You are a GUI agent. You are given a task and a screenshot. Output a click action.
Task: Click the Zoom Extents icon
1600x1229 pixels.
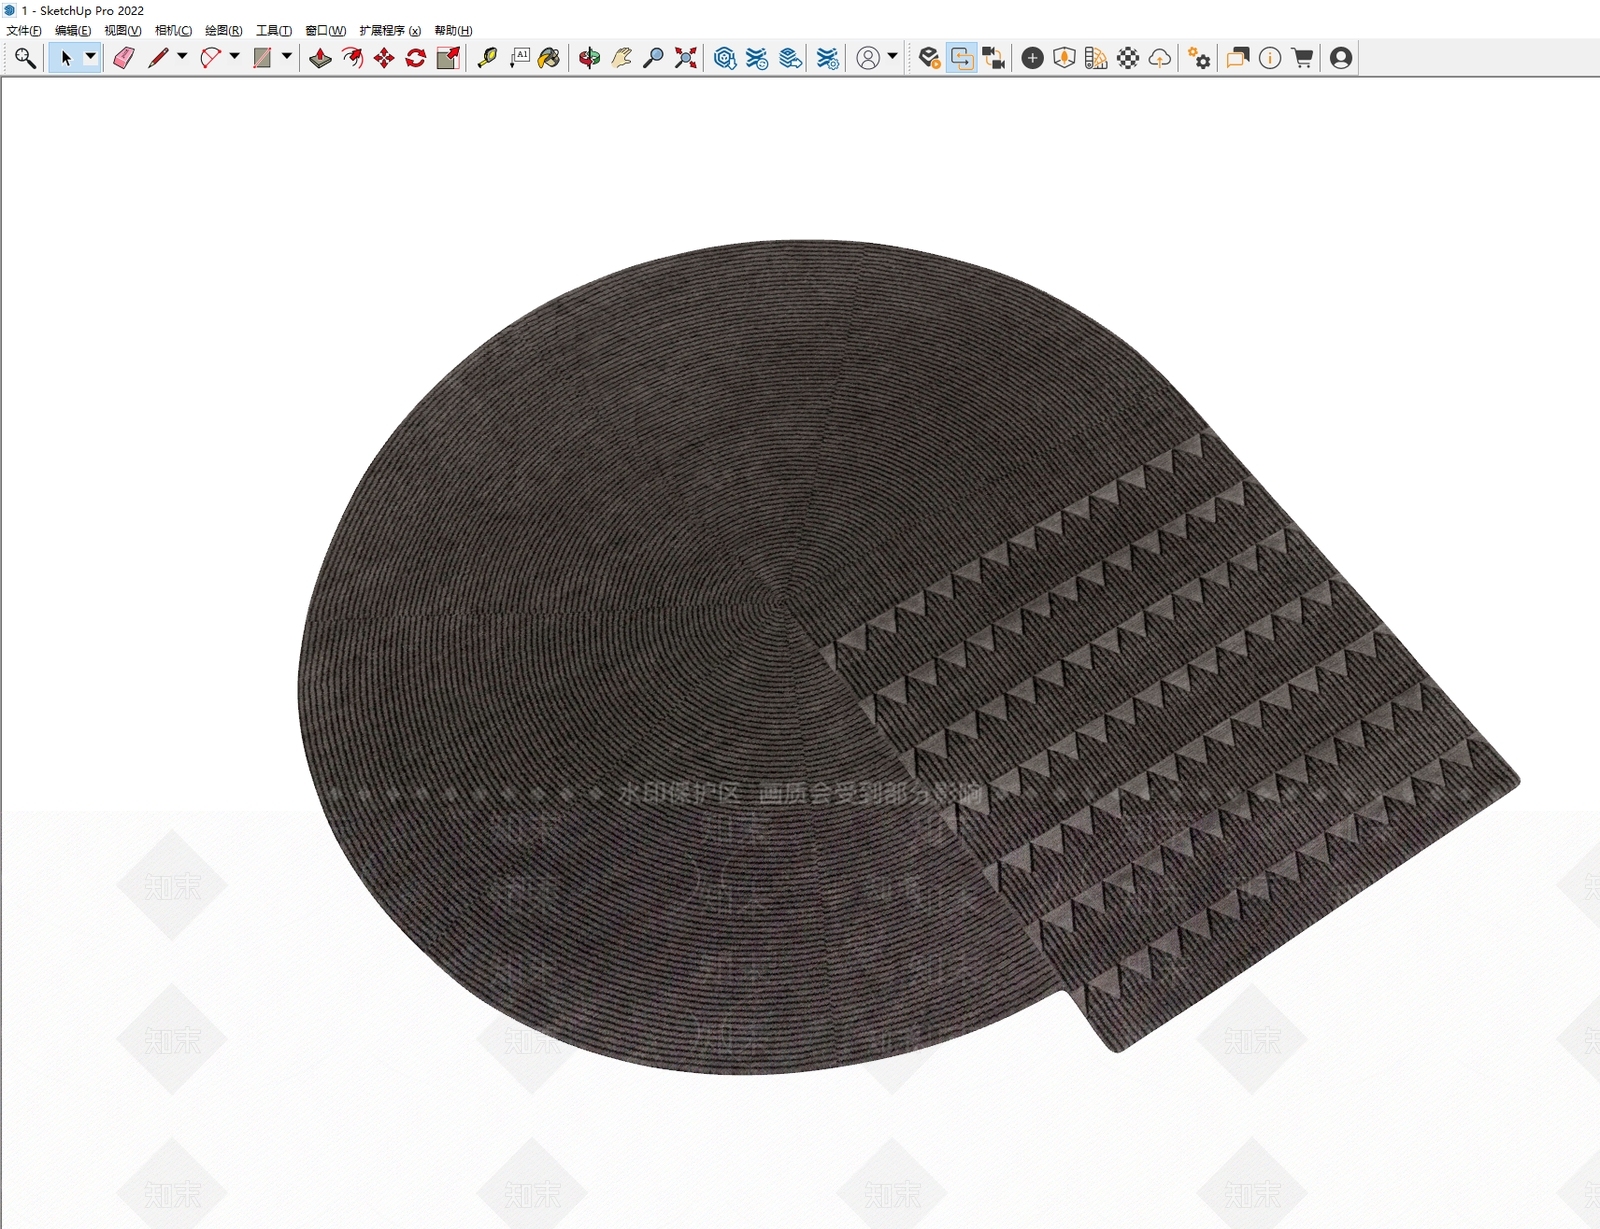(x=686, y=58)
